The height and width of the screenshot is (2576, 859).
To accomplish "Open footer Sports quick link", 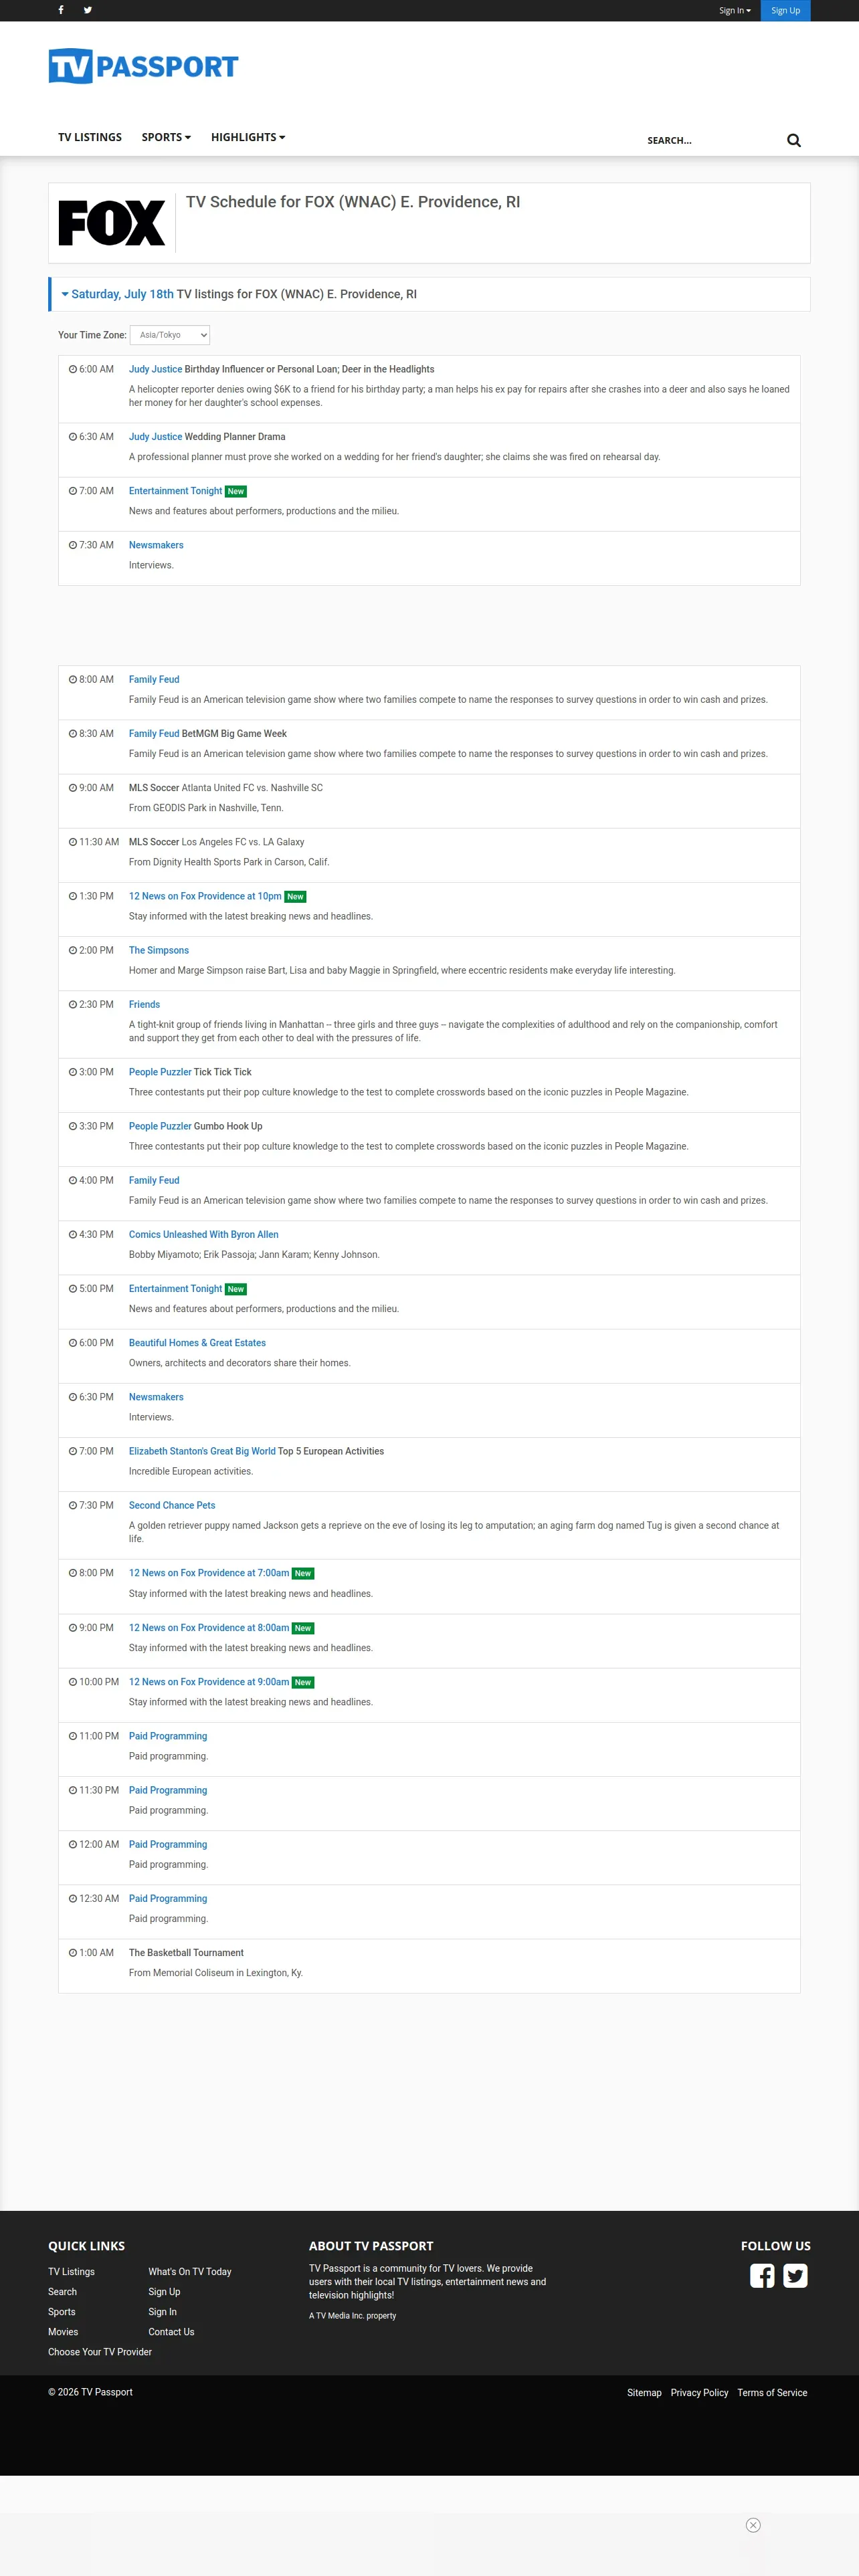I will 62,2312.
